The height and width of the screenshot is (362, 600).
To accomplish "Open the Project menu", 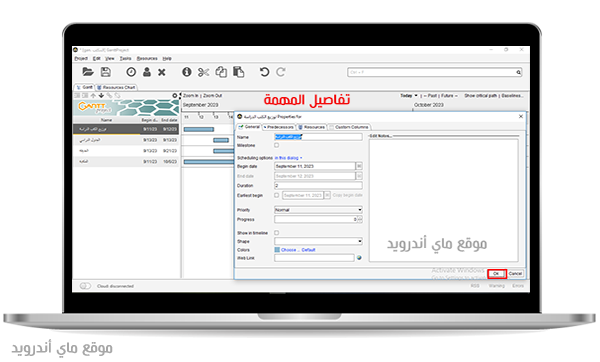I will click(x=81, y=59).
